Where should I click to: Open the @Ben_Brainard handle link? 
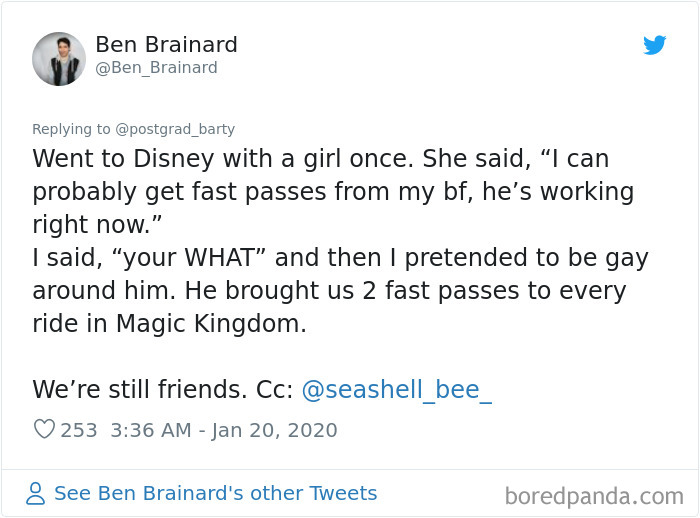[156, 68]
